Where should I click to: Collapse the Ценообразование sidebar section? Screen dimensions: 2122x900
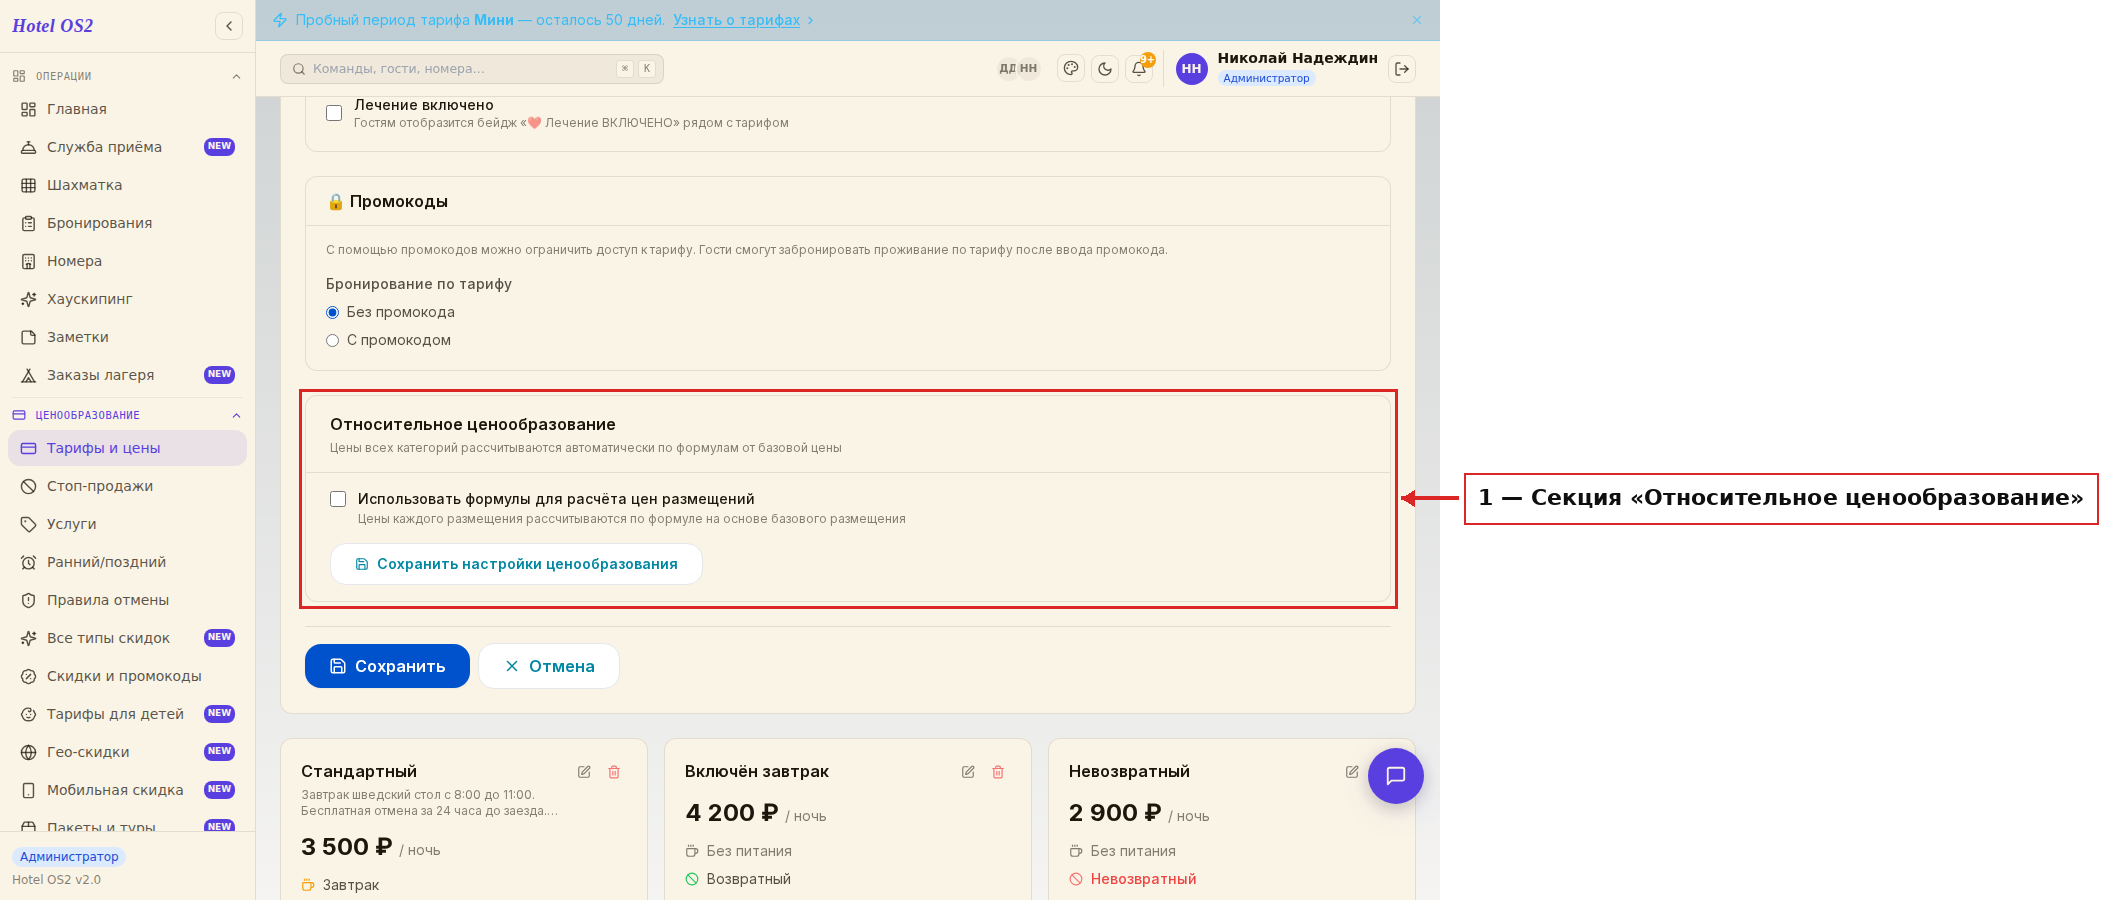(237, 415)
